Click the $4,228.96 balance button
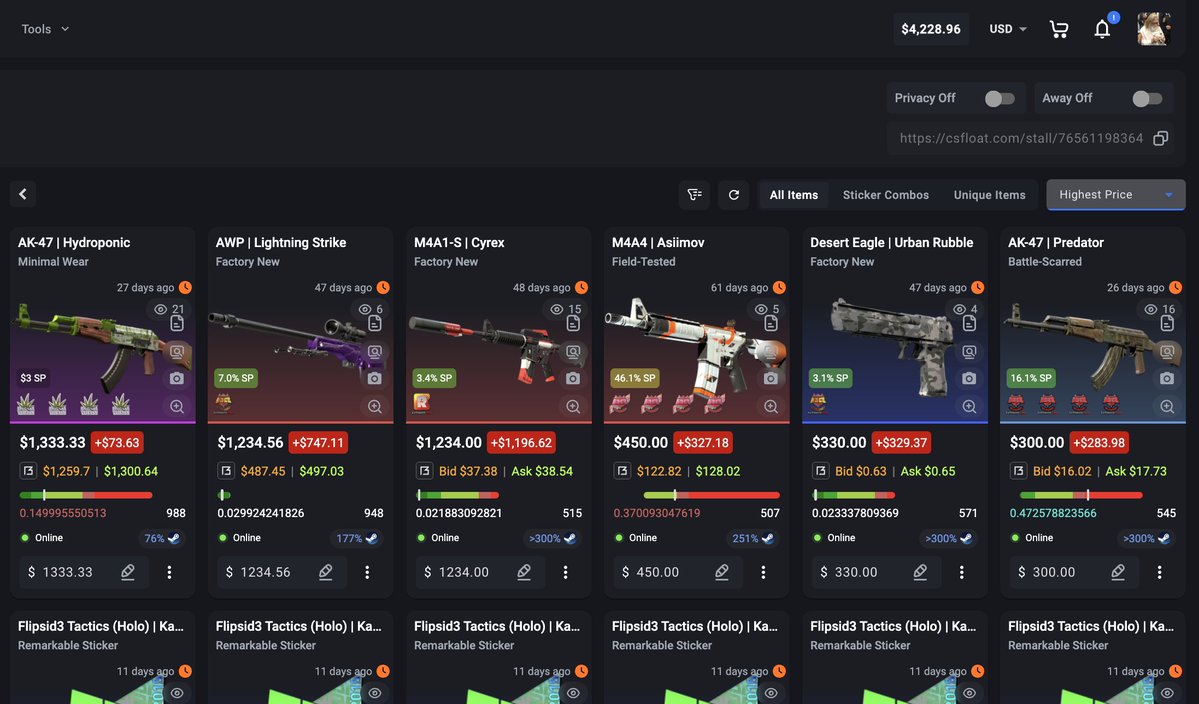Screen dimensions: 1199x704 931,29
